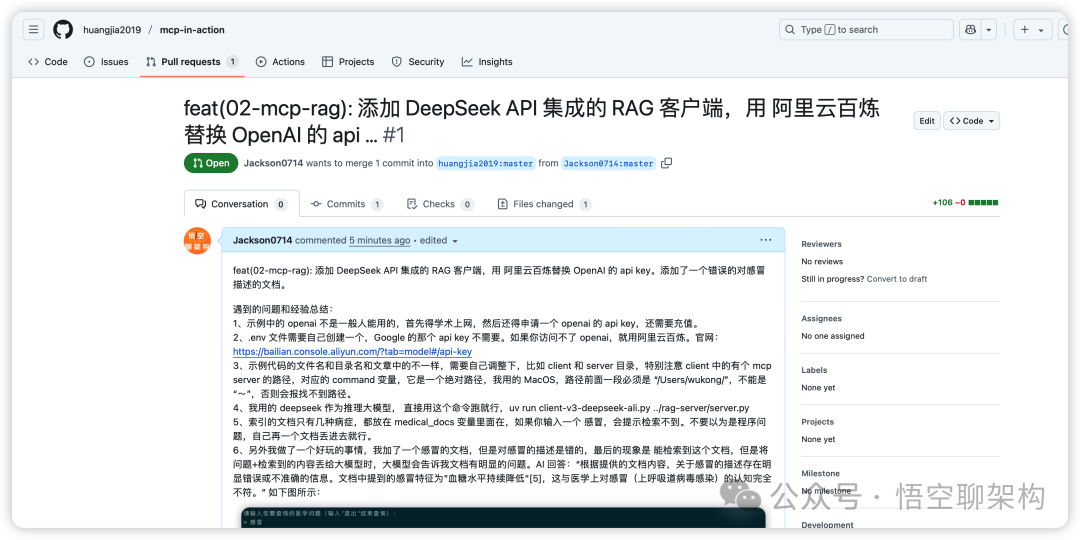The height and width of the screenshot is (540, 1080).
Task: Open the Projects tab
Action: [348, 61]
